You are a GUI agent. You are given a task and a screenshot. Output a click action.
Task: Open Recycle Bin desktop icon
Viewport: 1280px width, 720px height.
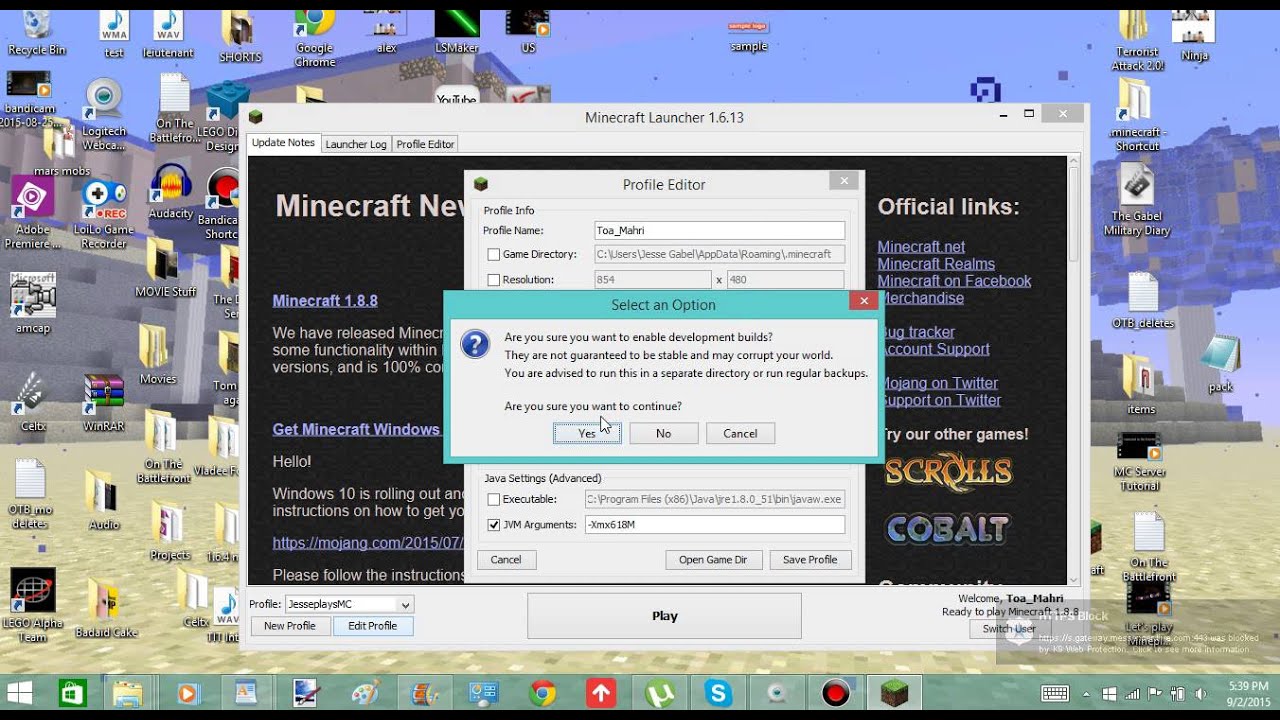(36, 33)
